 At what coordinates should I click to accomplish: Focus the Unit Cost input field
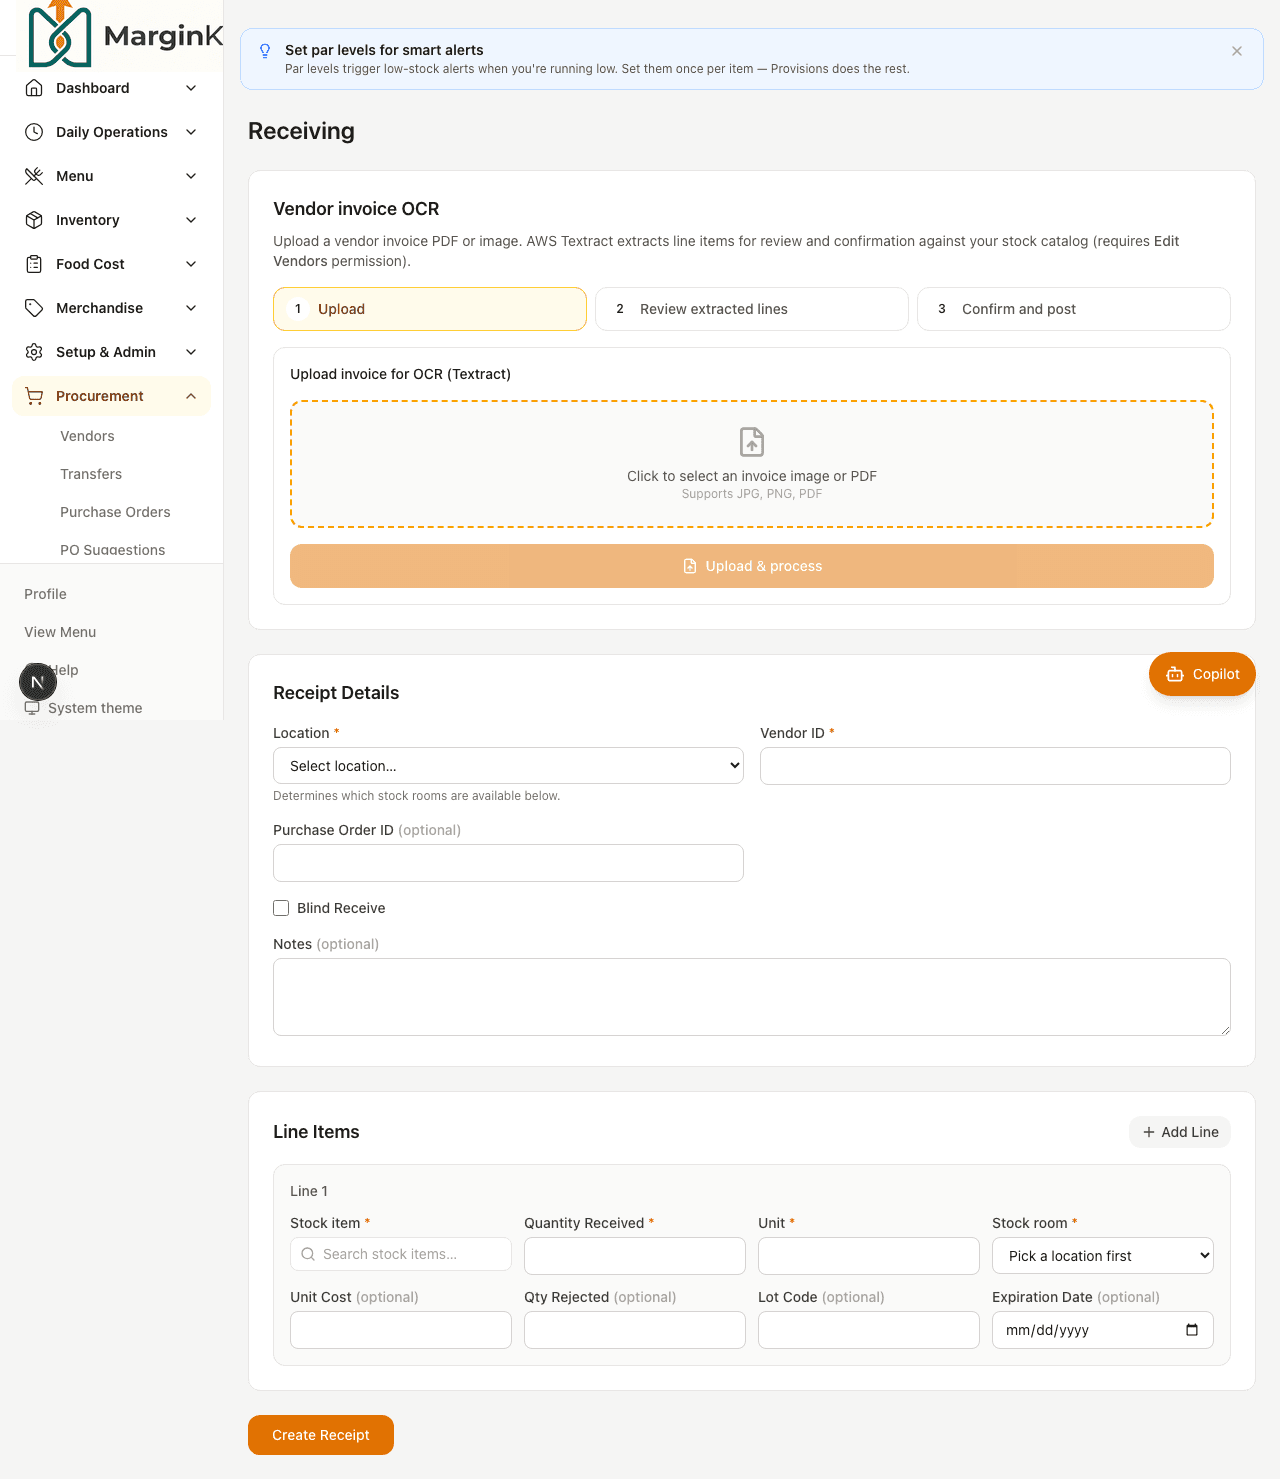click(x=401, y=1330)
